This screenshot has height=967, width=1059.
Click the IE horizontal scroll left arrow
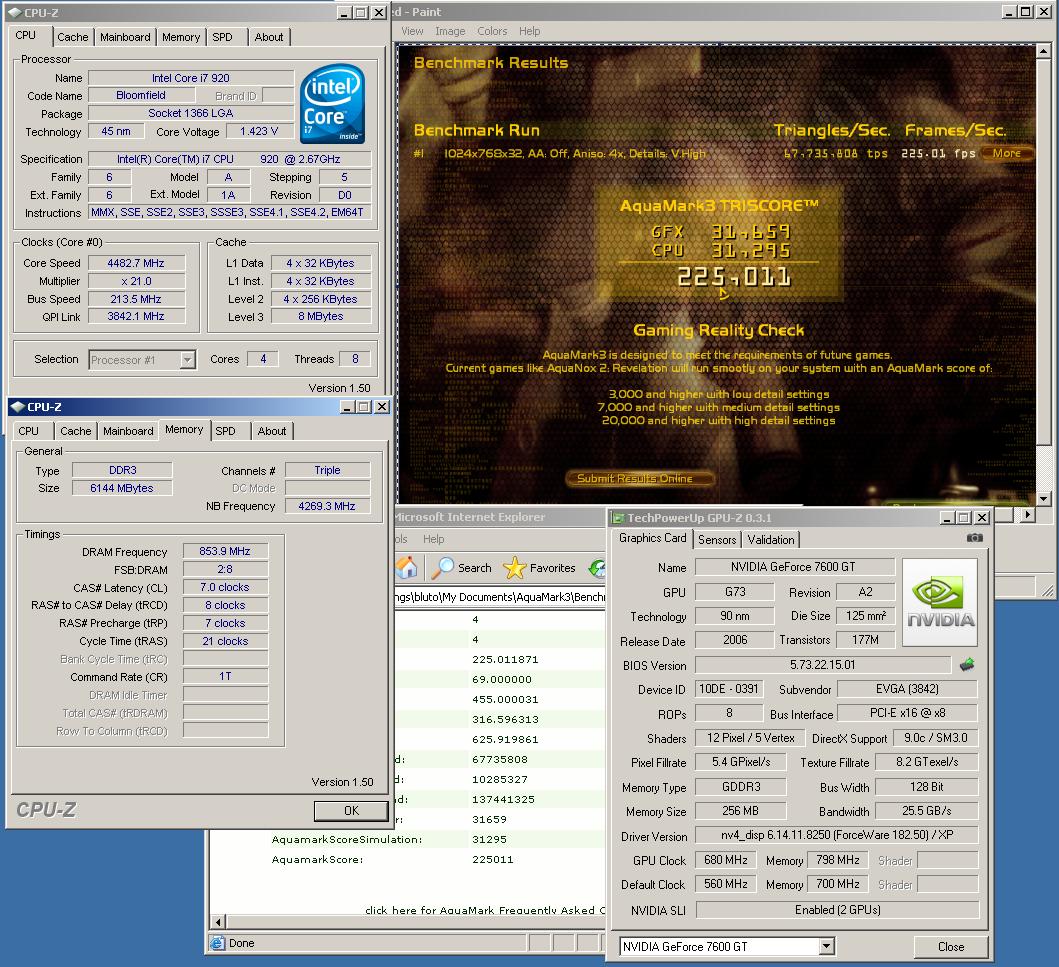point(218,922)
